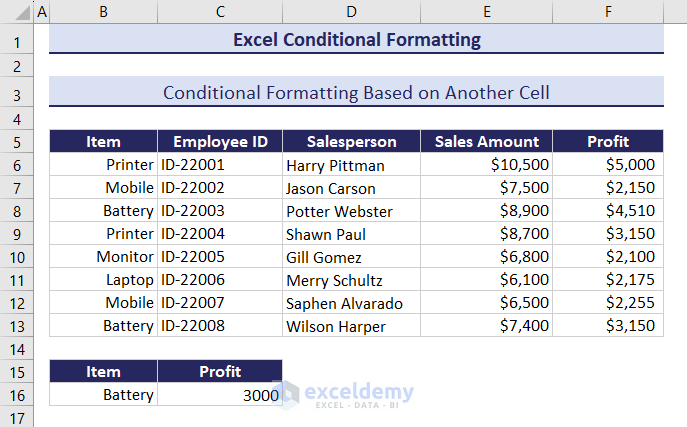The image size is (687, 427).
Task: Click the Excel Conditional Formatting title cell
Action: point(356,40)
